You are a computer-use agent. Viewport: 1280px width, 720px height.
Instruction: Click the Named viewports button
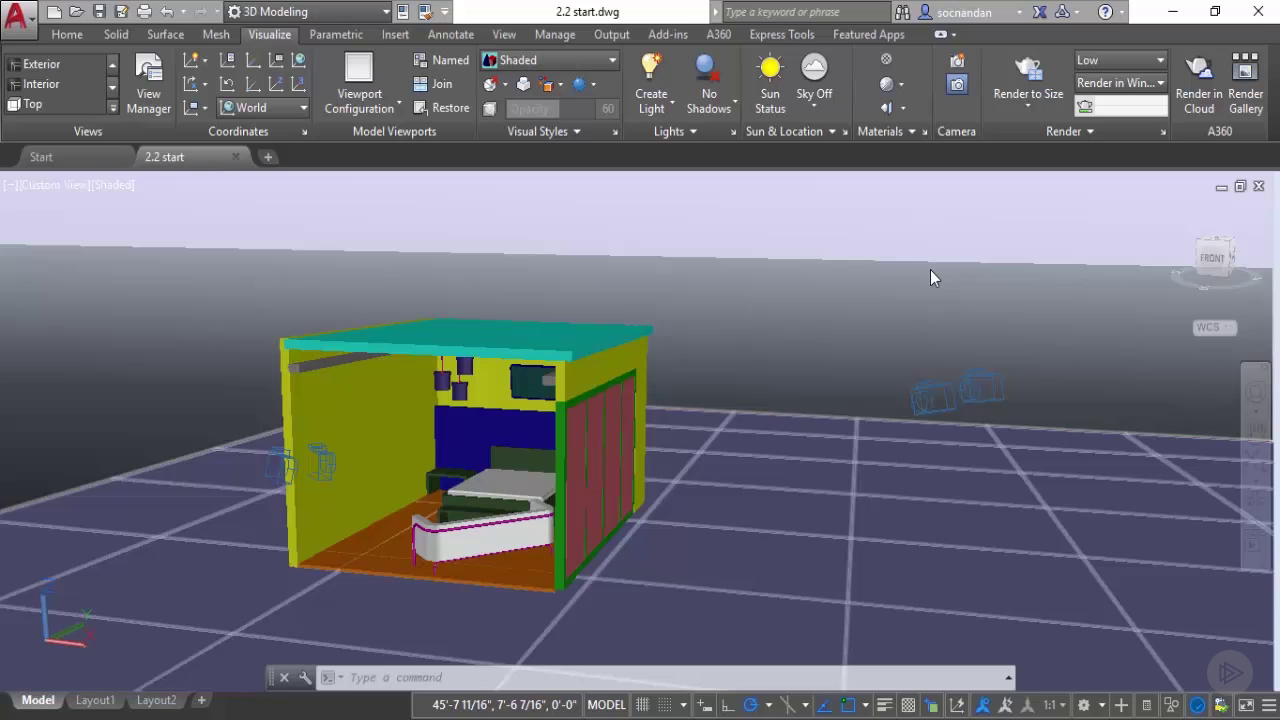coord(441,60)
